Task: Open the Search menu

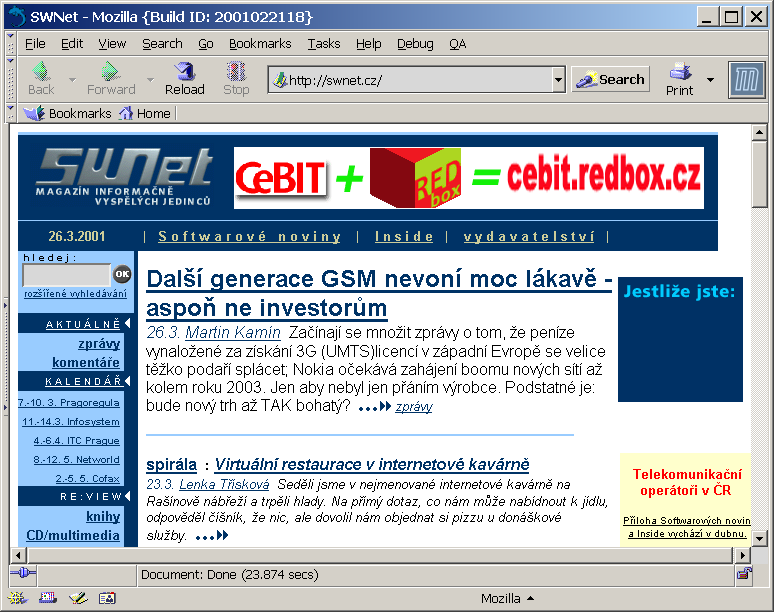Action: (162, 44)
